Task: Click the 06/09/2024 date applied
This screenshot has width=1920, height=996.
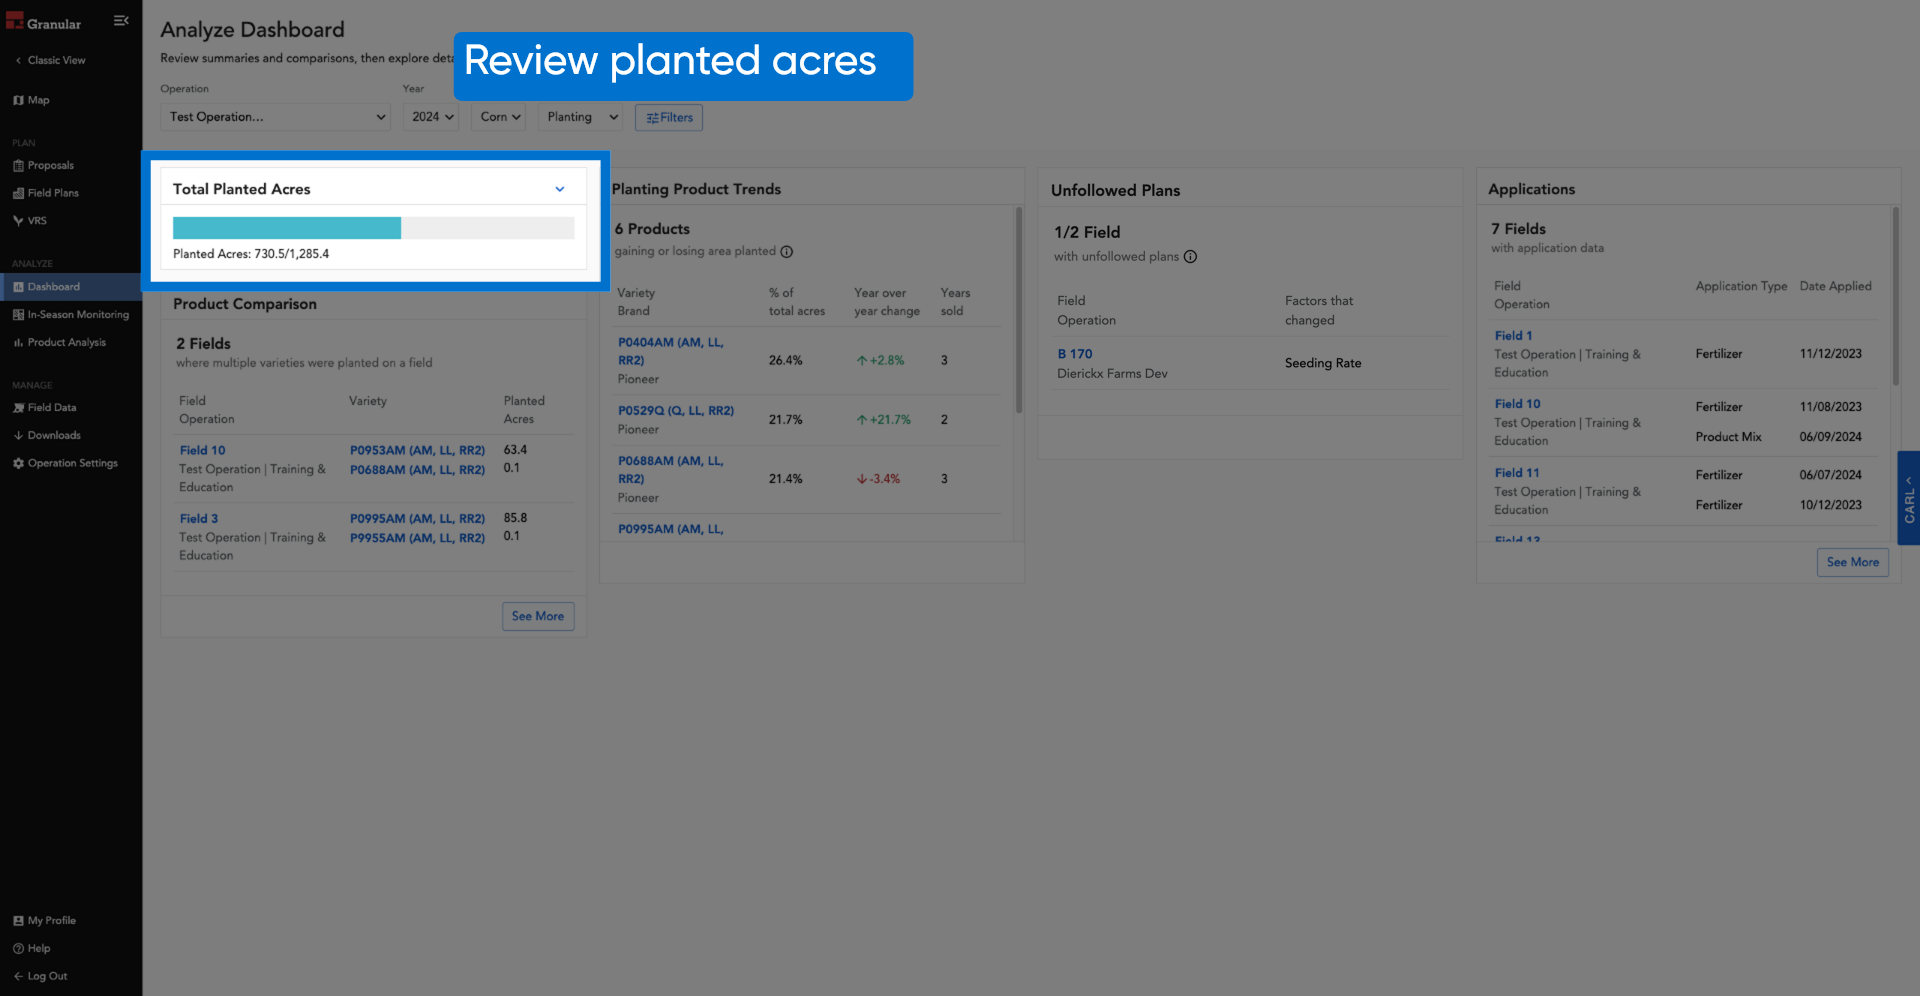Action: [x=1830, y=437]
